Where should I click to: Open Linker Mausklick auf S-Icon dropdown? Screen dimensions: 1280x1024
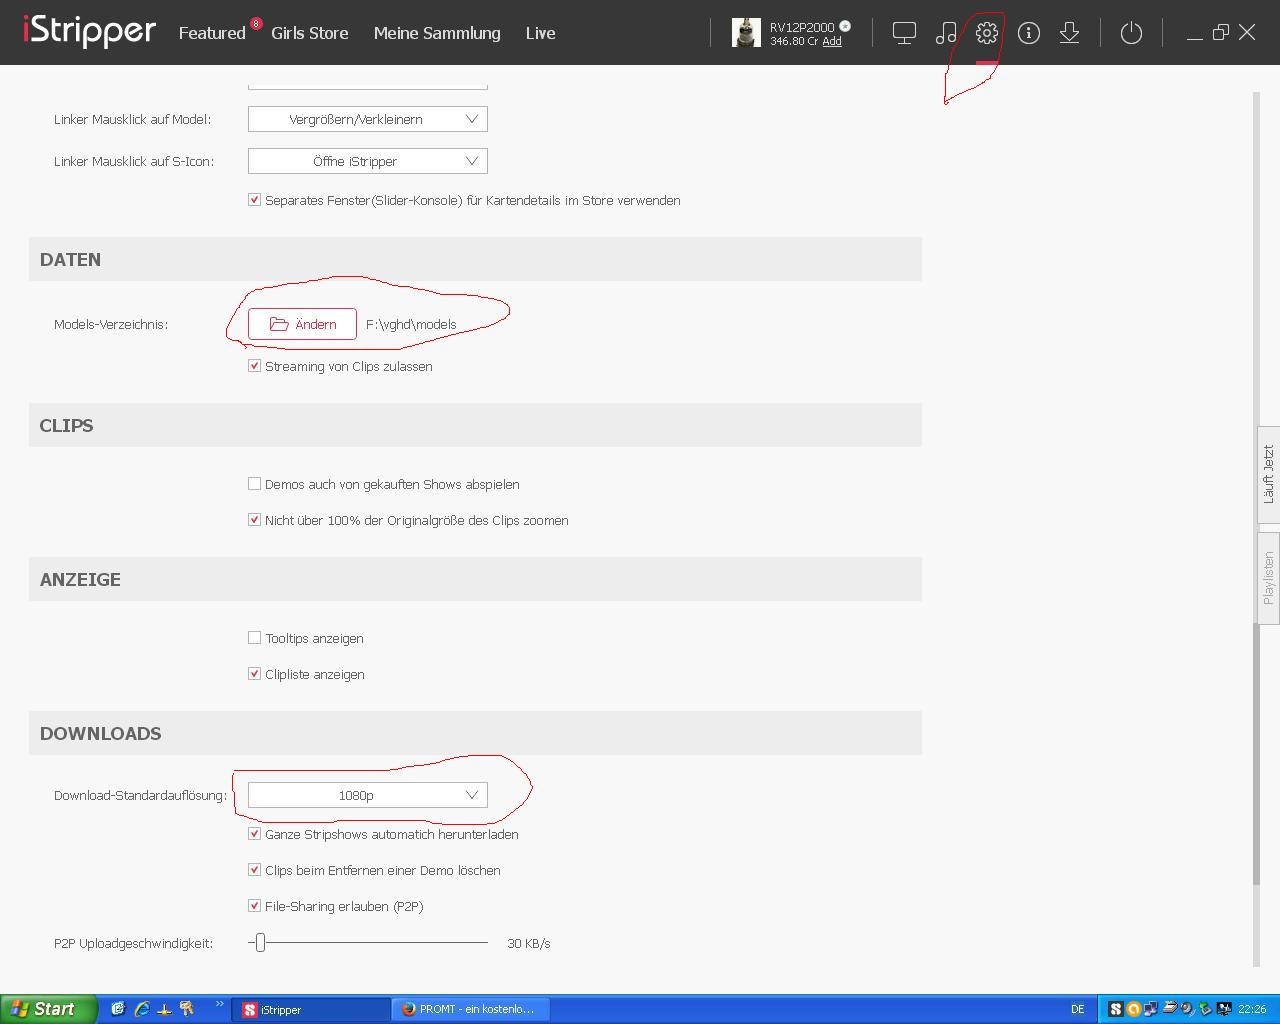click(x=368, y=161)
